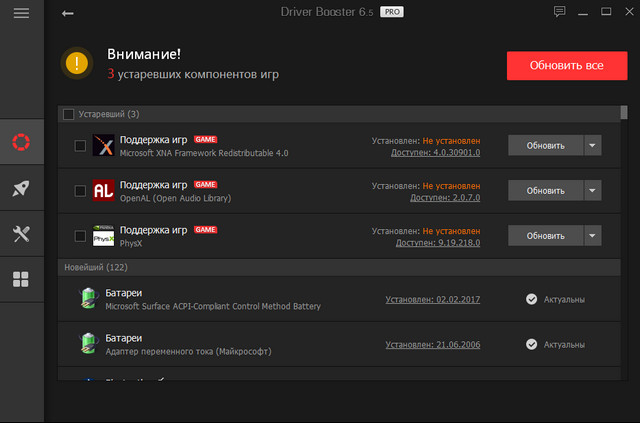Check the PhysX checkbox
640x423 pixels.
click(x=81, y=236)
